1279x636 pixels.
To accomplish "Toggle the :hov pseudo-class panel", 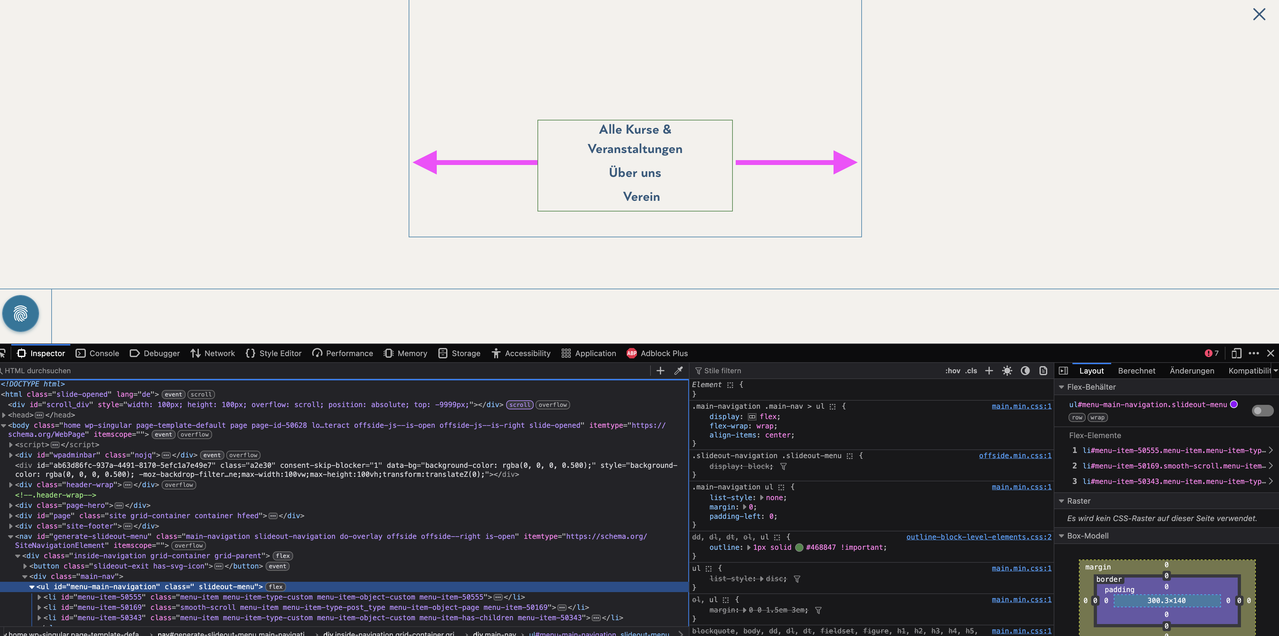I will coord(953,370).
